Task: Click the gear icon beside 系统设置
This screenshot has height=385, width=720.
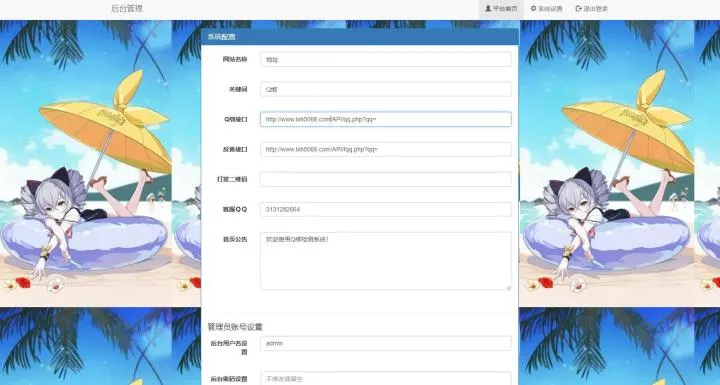Action: click(x=534, y=8)
